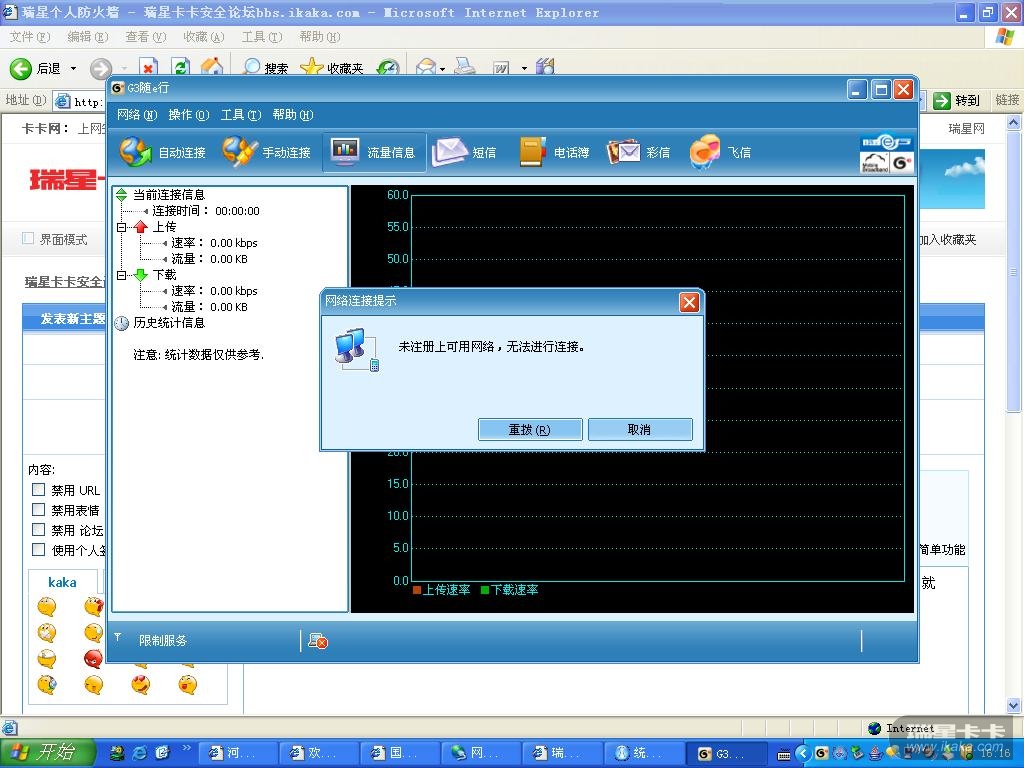Open the 加入收藏夹 link in IE page
This screenshot has height=768, width=1024.
948,240
